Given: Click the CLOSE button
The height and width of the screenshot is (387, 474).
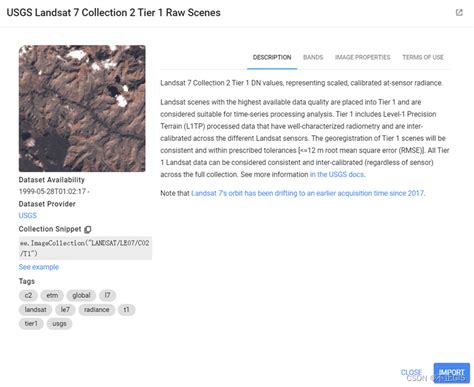Looking at the screenshot, I should coord(411,372).
